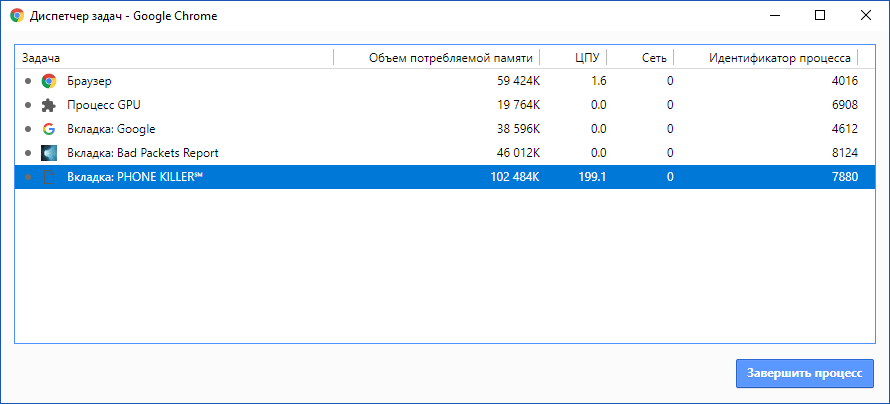Click memory value 19 764K

click(518, 105)
